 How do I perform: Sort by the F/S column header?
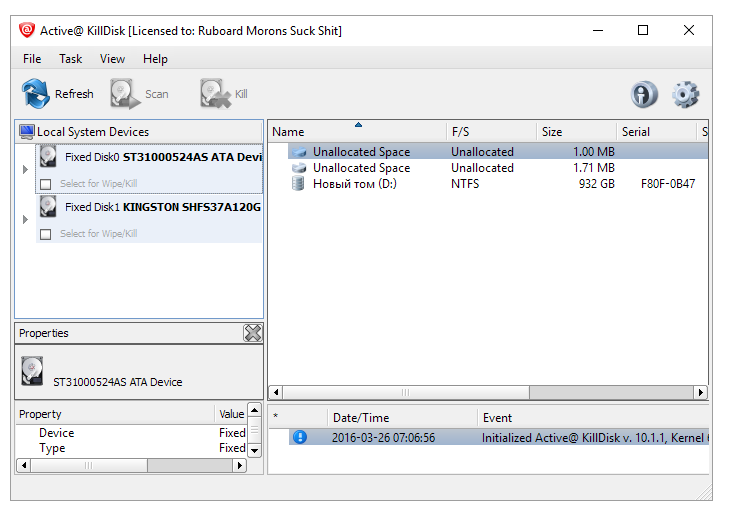(x=491, y=132)
